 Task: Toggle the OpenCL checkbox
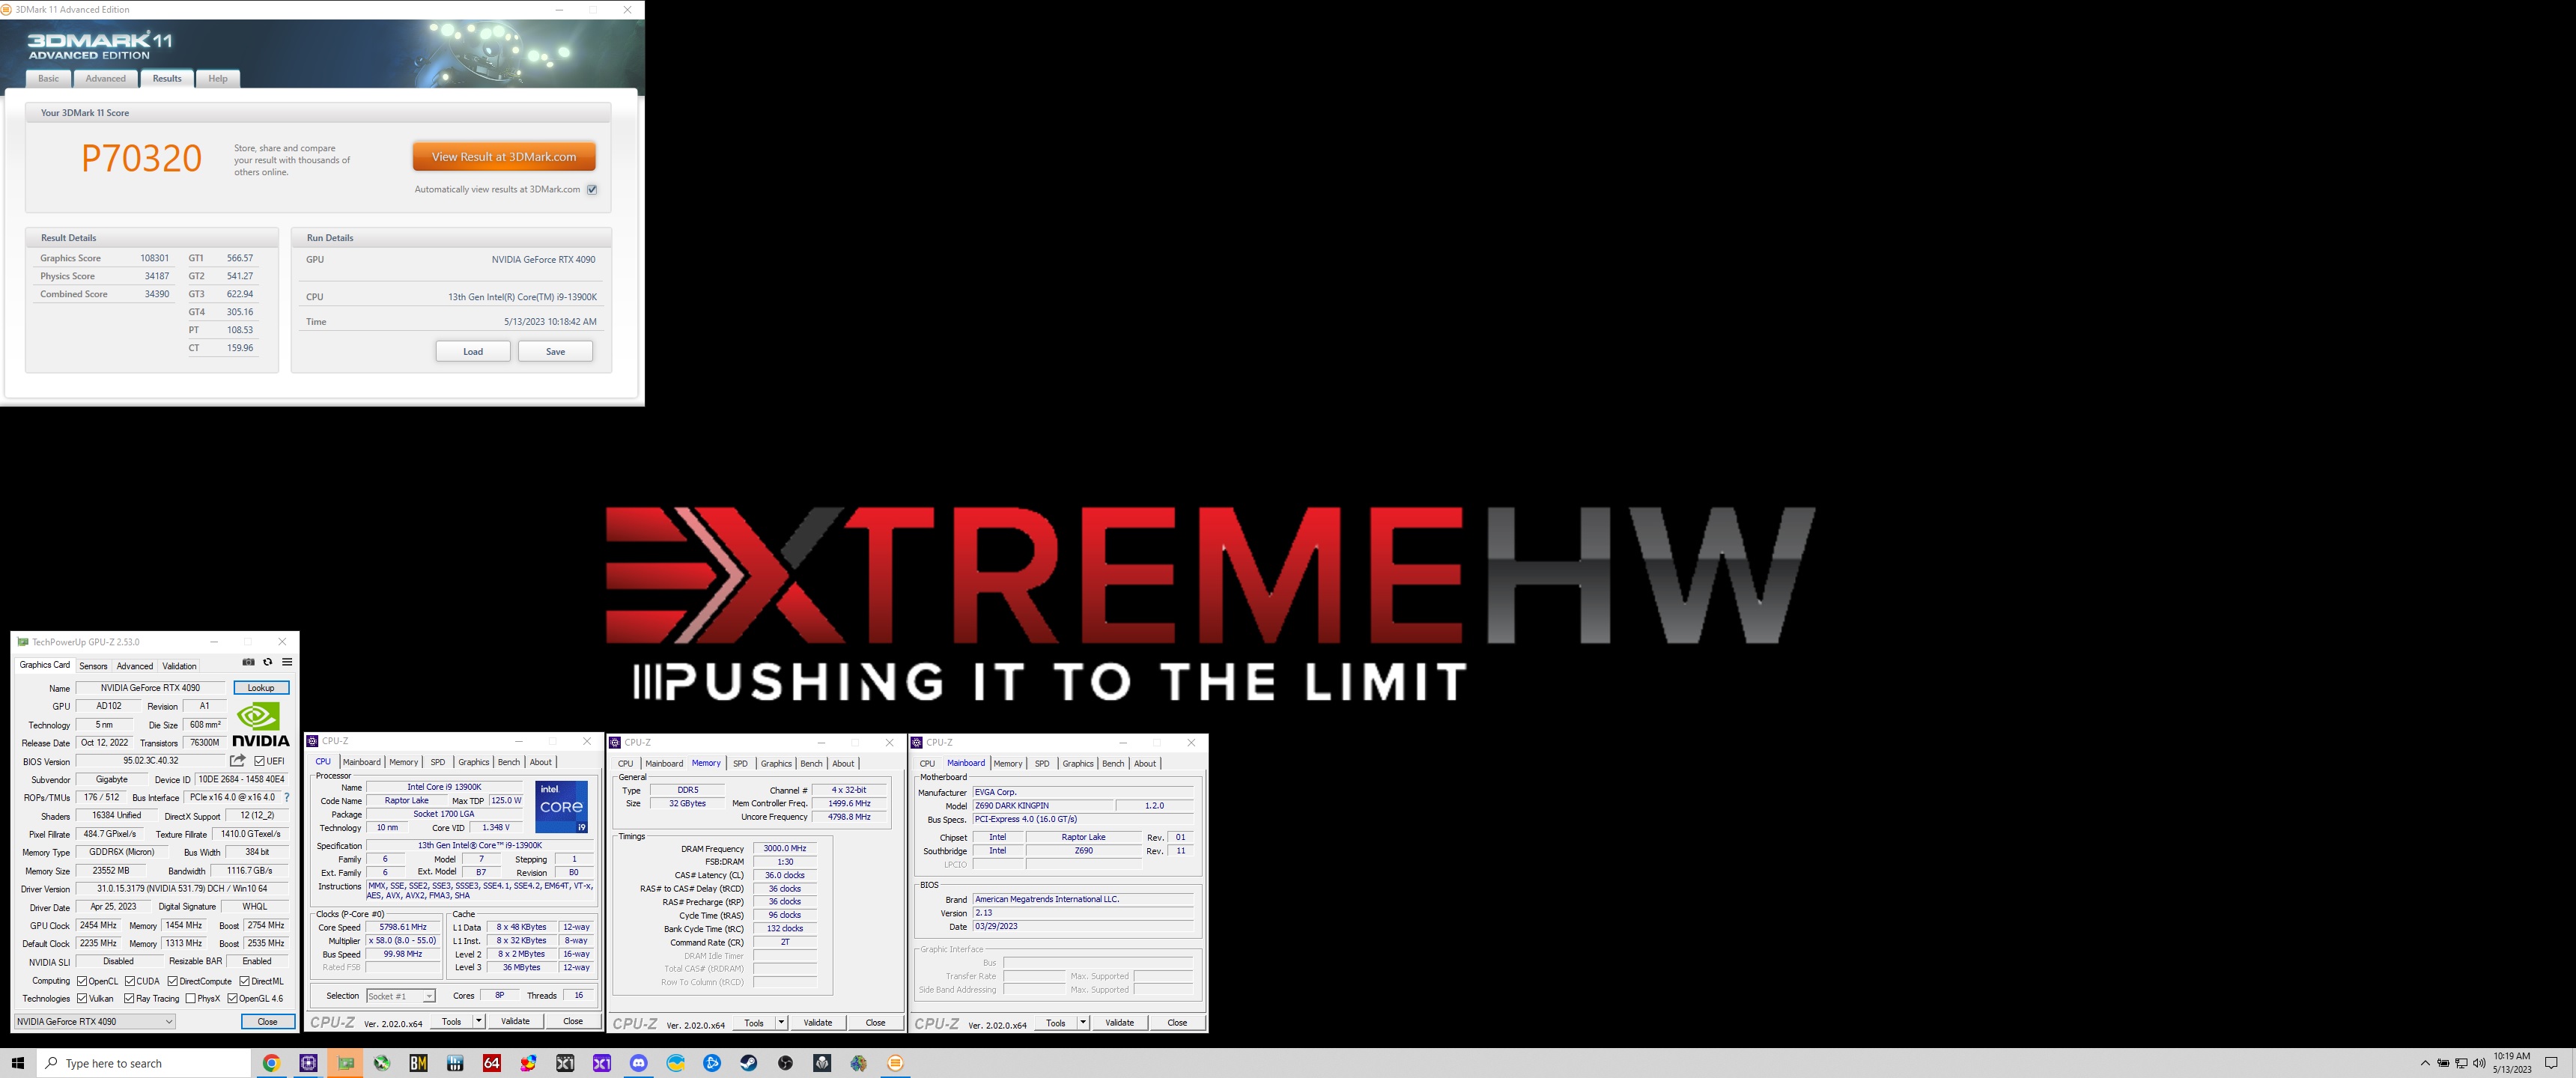point(82,981)
